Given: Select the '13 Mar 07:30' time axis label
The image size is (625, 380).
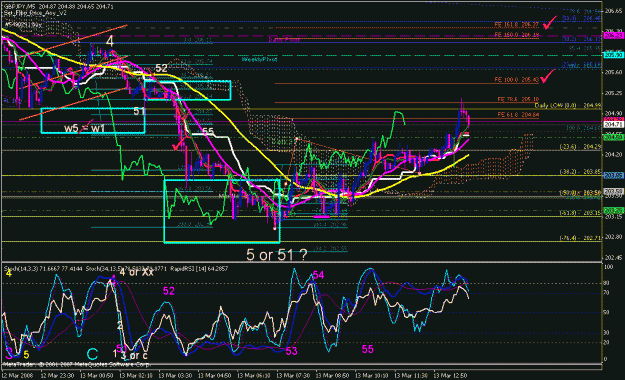Looking at the screenshot, I should (293, 376).
